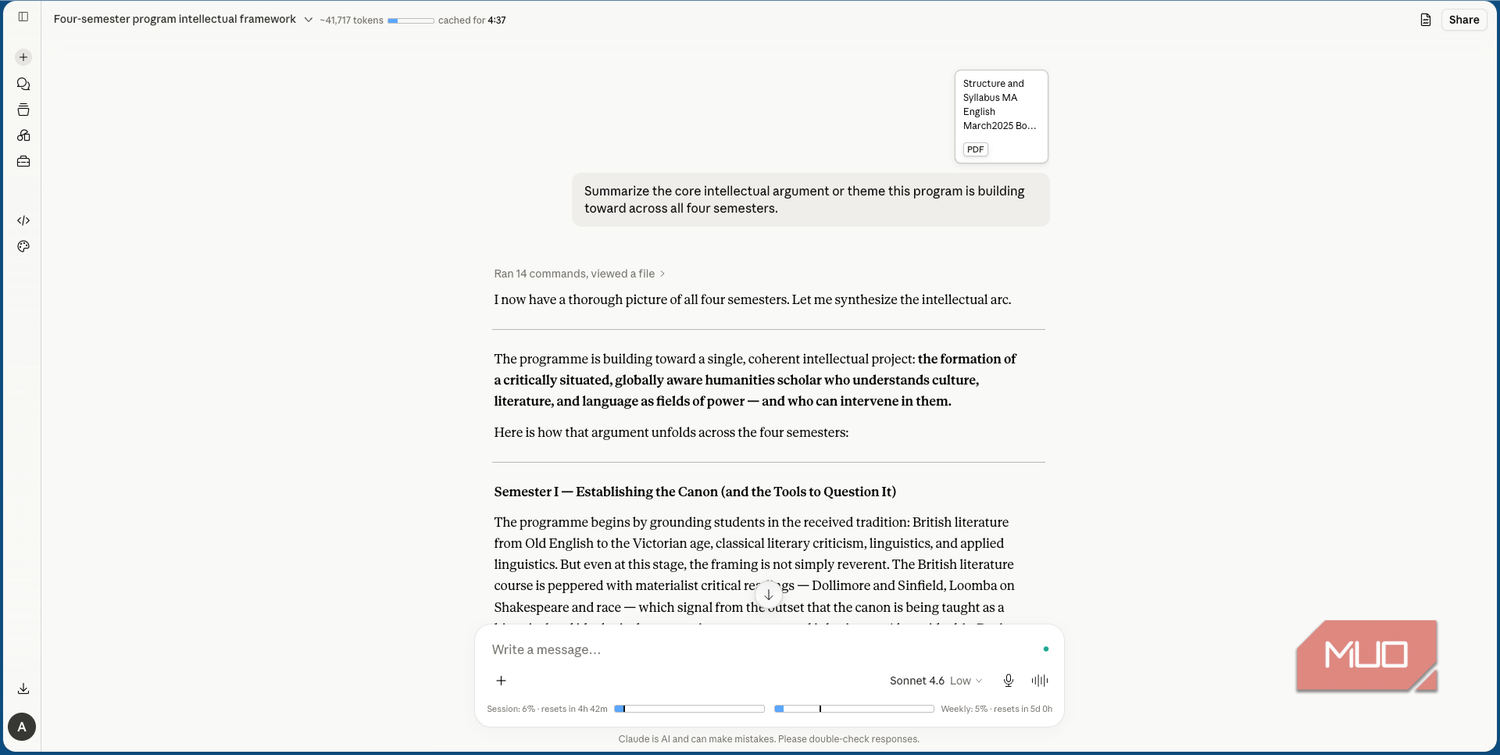Image resolution: width=1500 pixels, height=755 pixels.
Task: Open the attached Syllabus PDF thumbnail
Action: [1001, 117]
